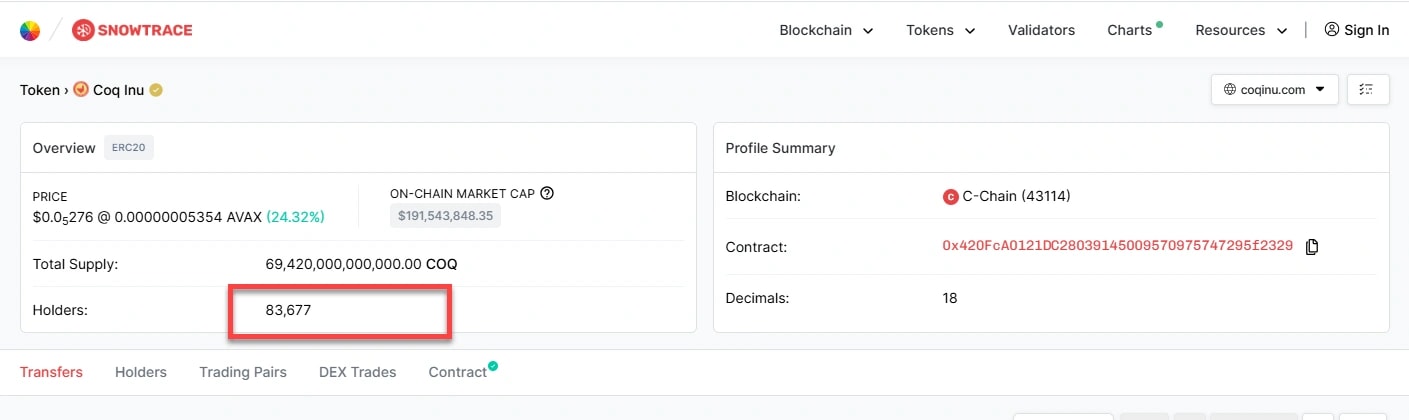
Task: Switch to the Holders tab
Action: 141,372
